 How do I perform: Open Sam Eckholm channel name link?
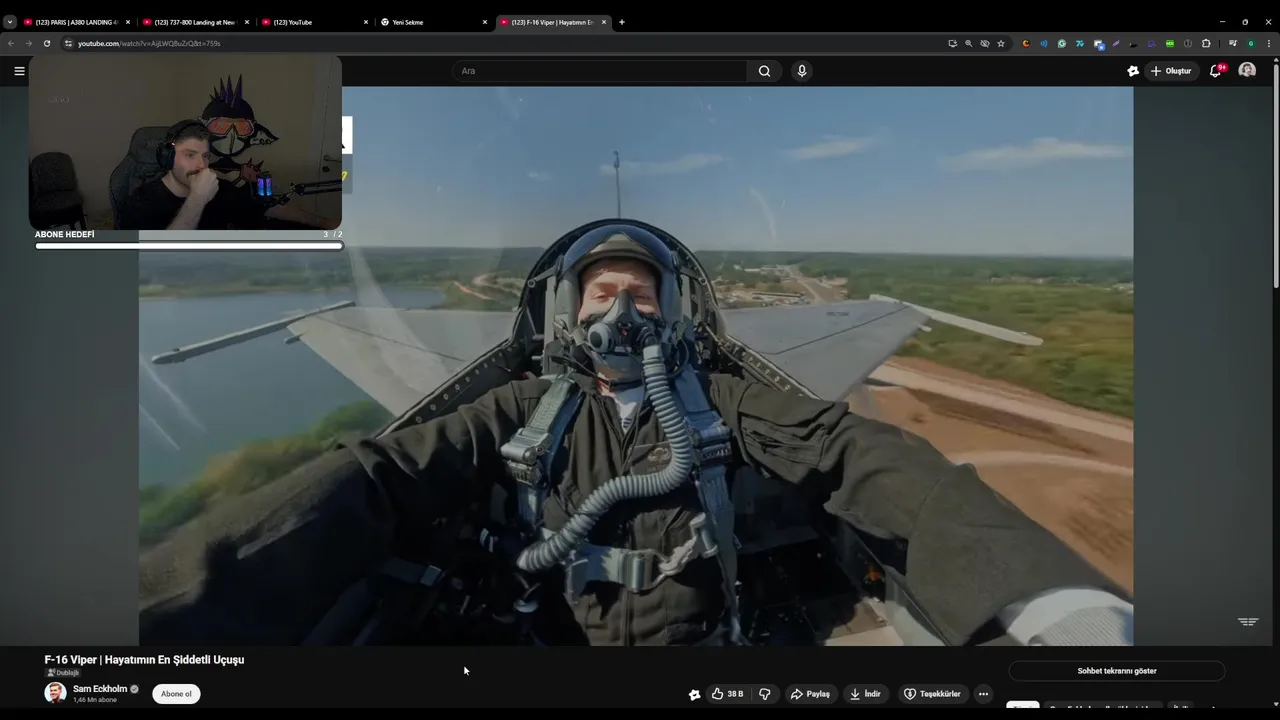pos(100,689)
